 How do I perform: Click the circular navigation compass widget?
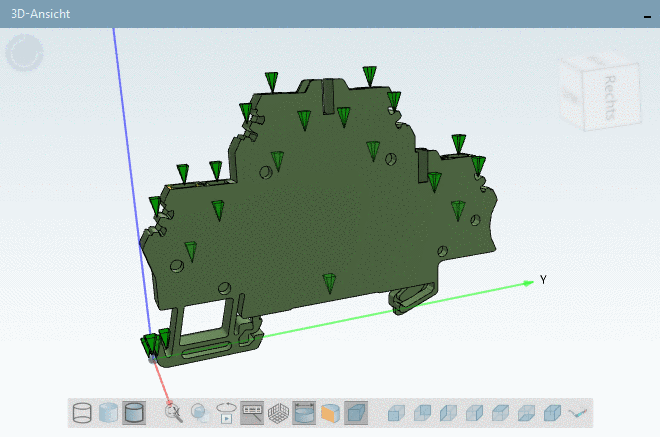[x=24, y=53]
